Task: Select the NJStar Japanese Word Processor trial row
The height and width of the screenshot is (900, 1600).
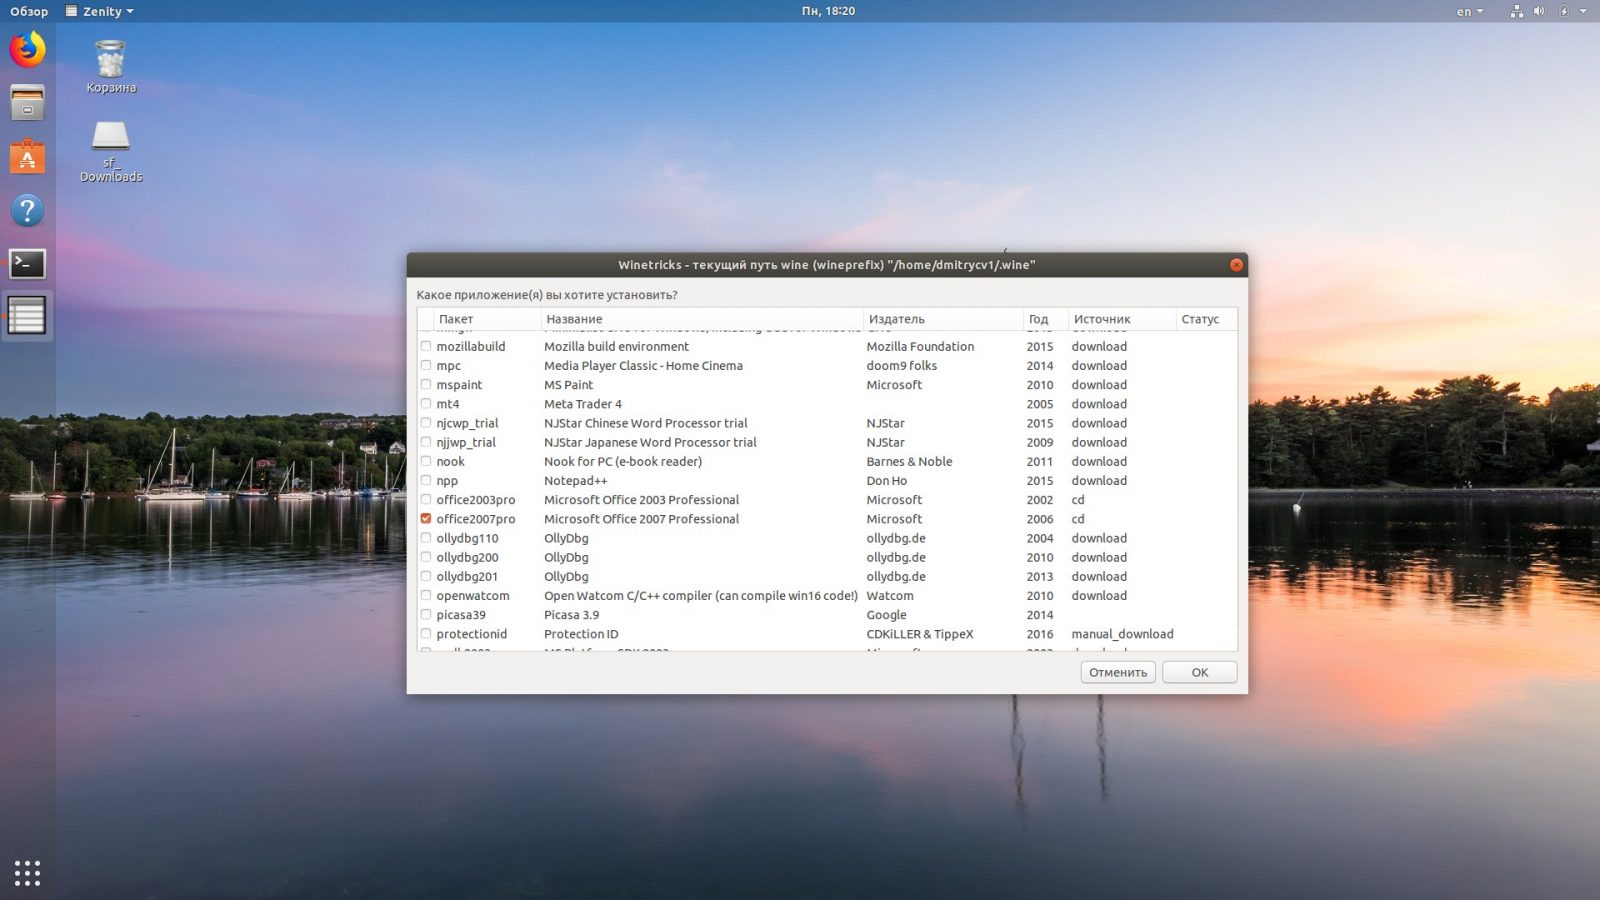Action: tap(827, 442)
